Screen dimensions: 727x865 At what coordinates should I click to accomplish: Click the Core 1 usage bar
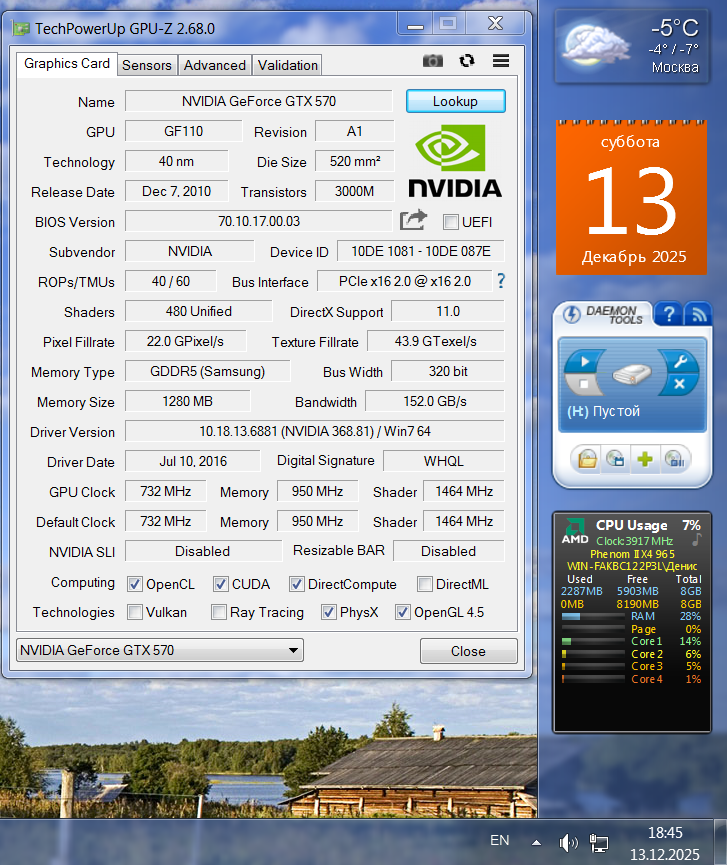click(592, 641)
